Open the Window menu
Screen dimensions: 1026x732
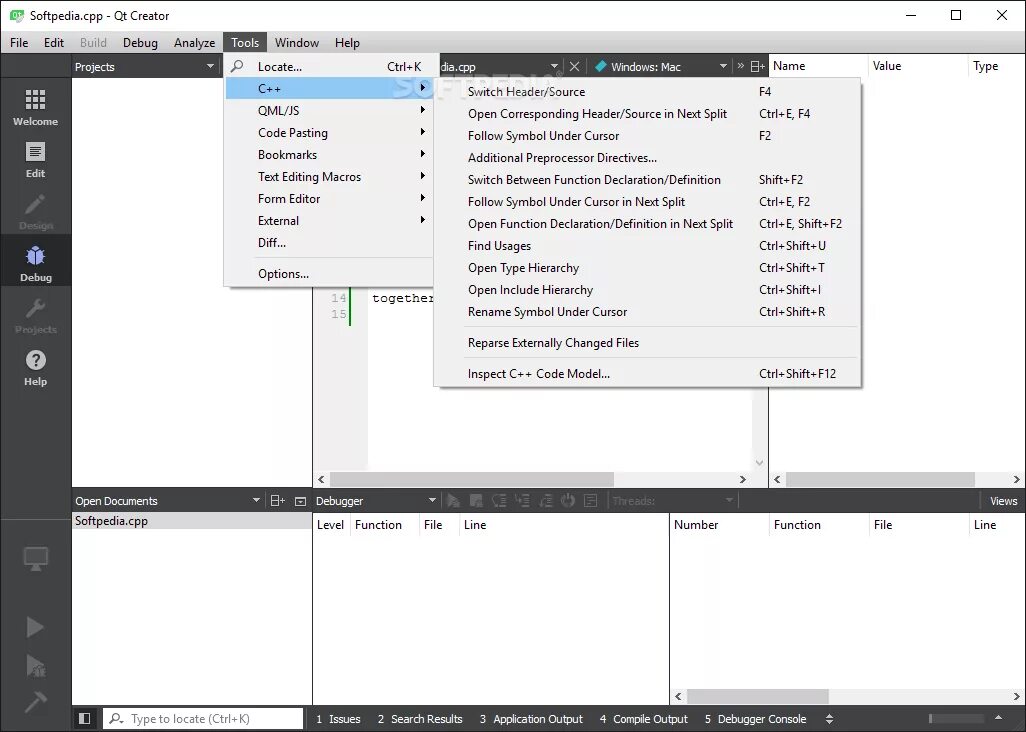click(x=296, y=43)
